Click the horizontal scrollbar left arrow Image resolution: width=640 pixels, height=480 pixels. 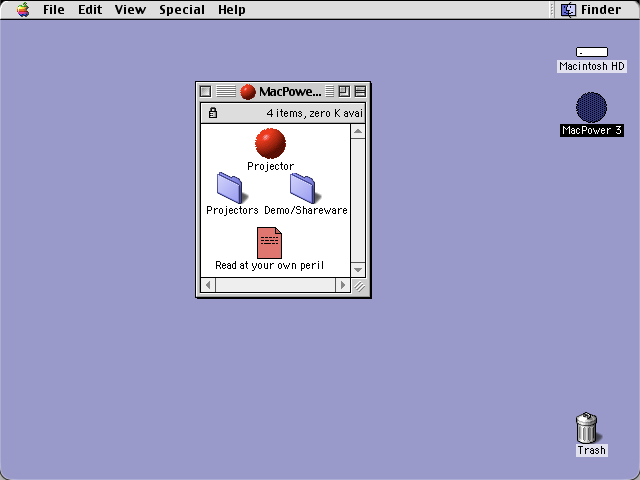click(x=208, y=285)
